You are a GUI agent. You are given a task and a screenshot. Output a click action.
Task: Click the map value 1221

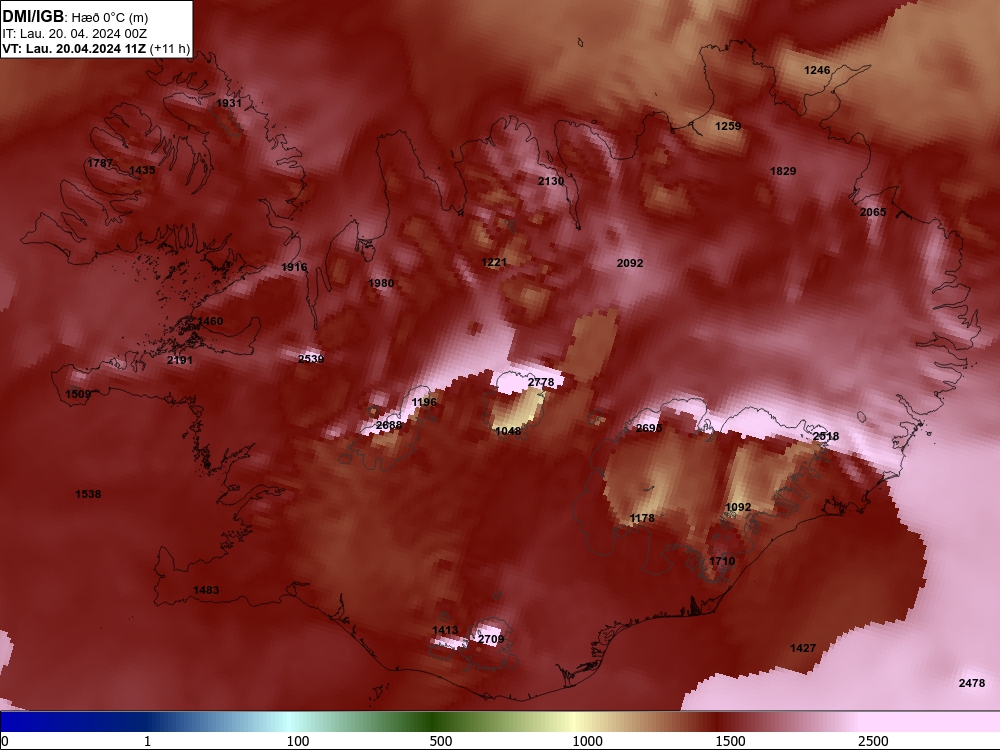click(494, 262)
